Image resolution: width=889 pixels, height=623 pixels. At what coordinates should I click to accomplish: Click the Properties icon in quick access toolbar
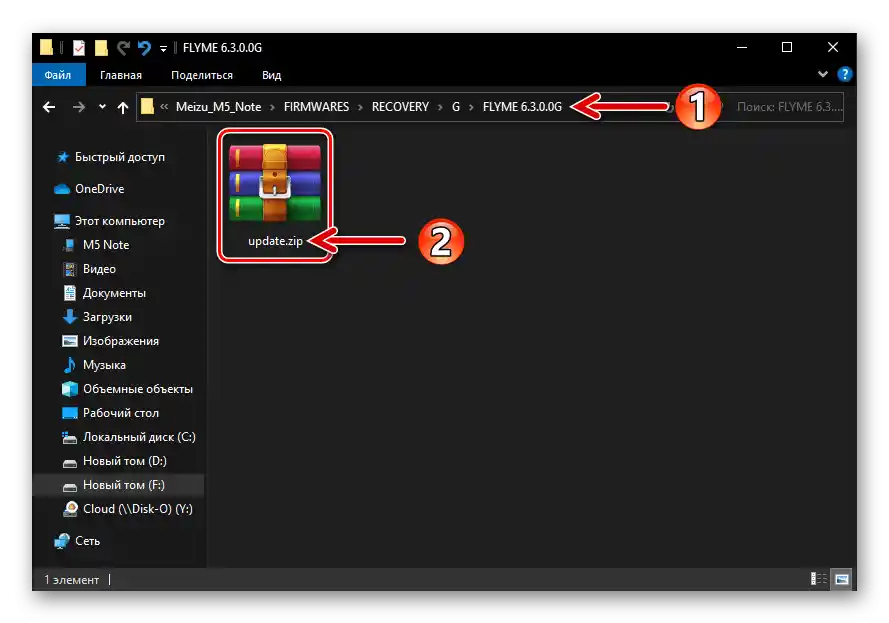(79, 48)
